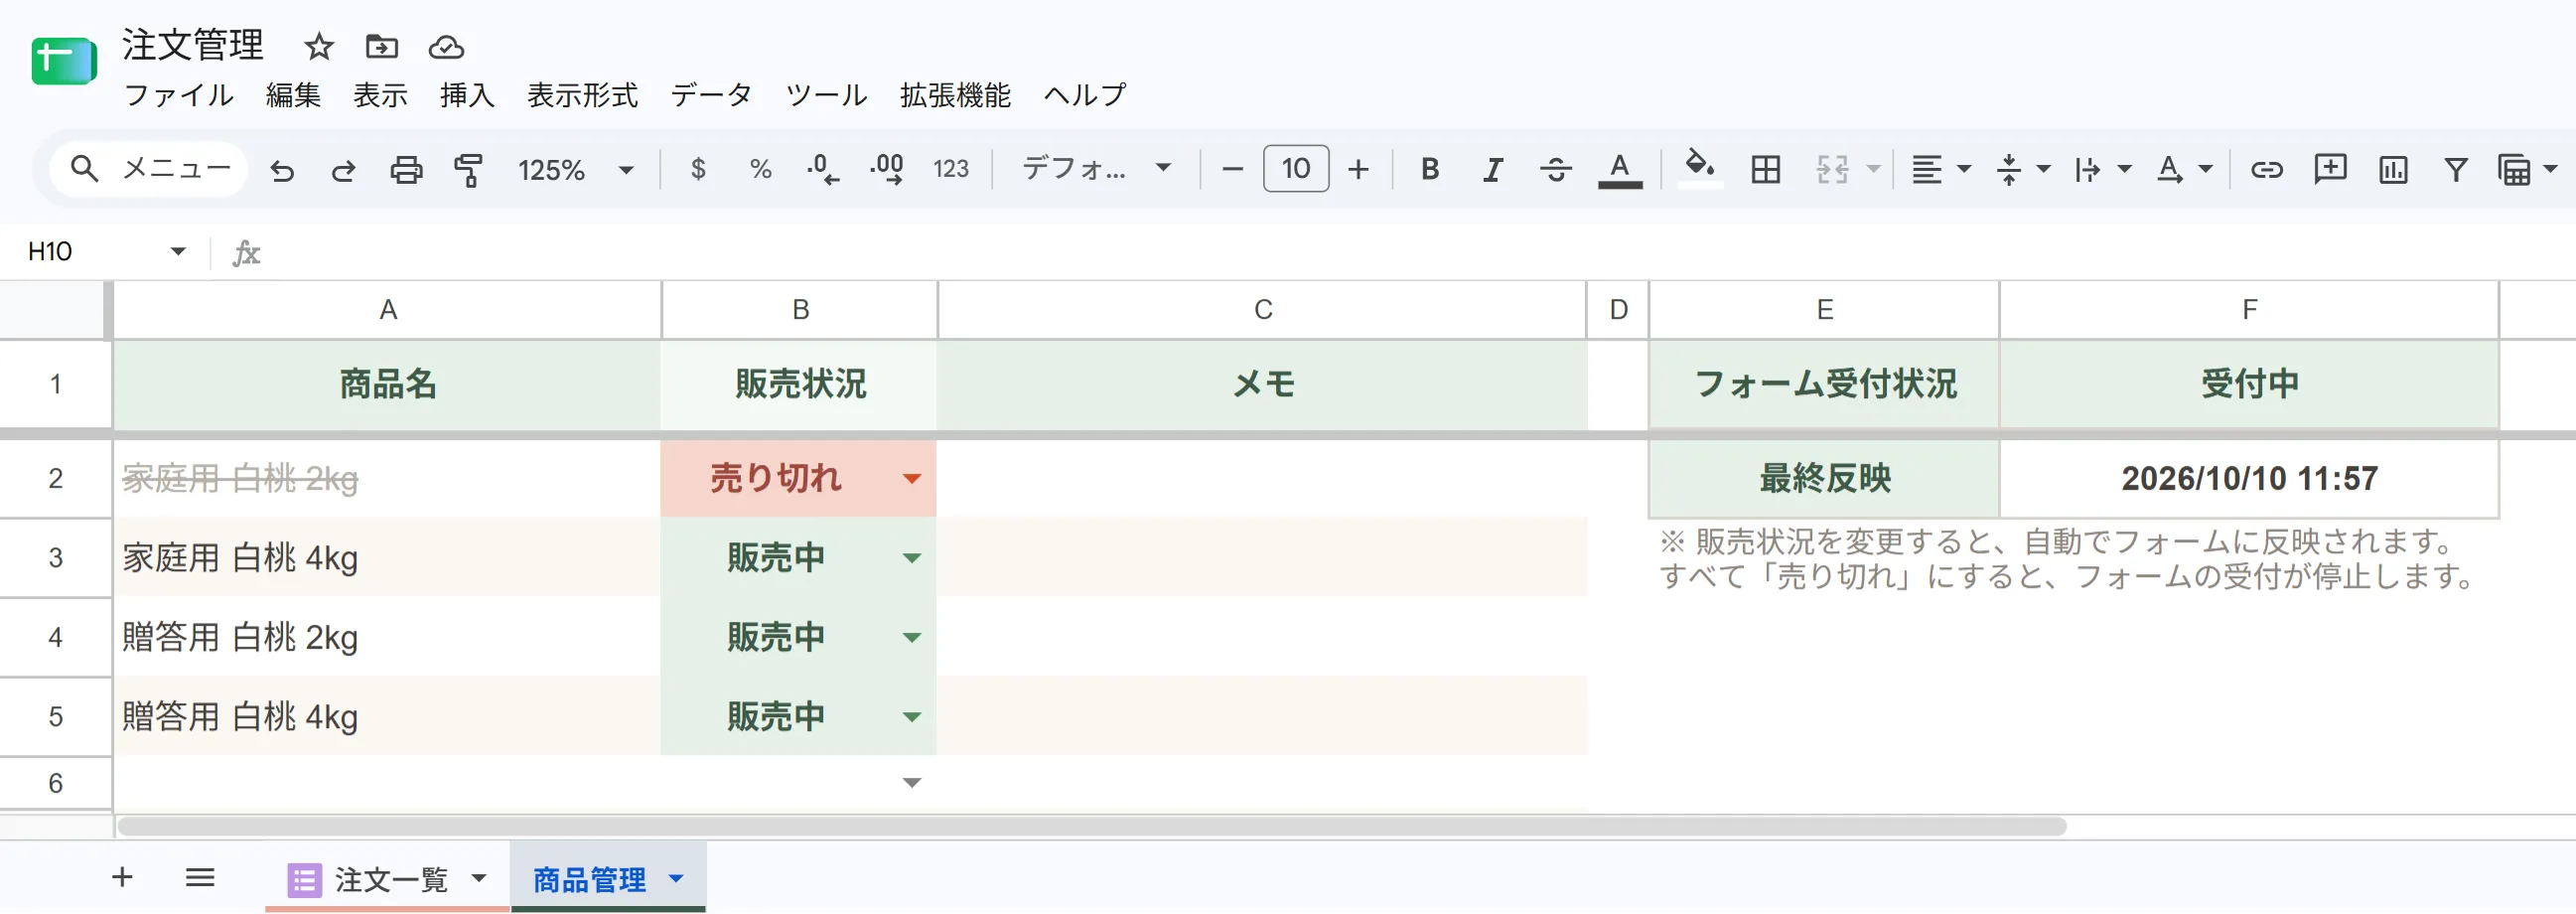Open 販売中 dropdown for 家庭用 白桃 4kg
2576x914 pixels.
coord(911,558)
